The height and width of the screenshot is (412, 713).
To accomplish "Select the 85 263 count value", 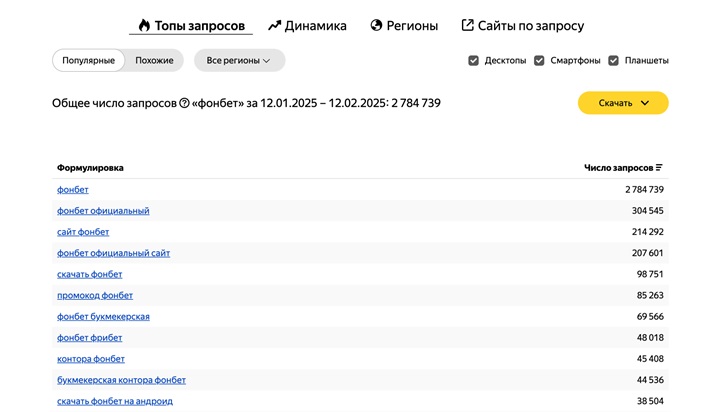I will (x=650, y=295).
